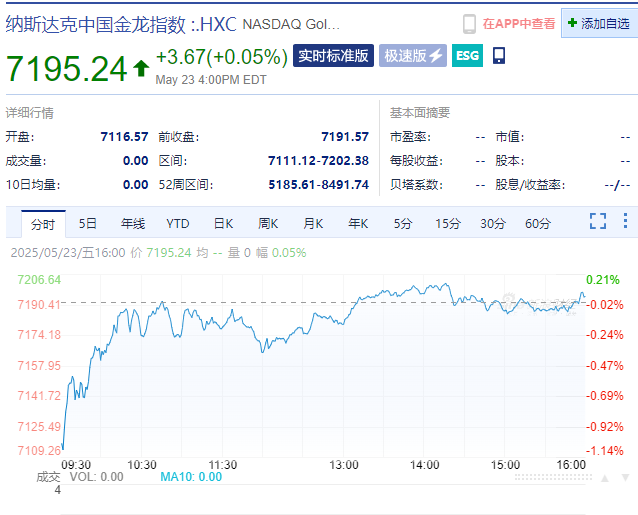Screen dimensions: 638x515
Task: Click the green plus icon in 添加自选
Action: pos(572,23)
